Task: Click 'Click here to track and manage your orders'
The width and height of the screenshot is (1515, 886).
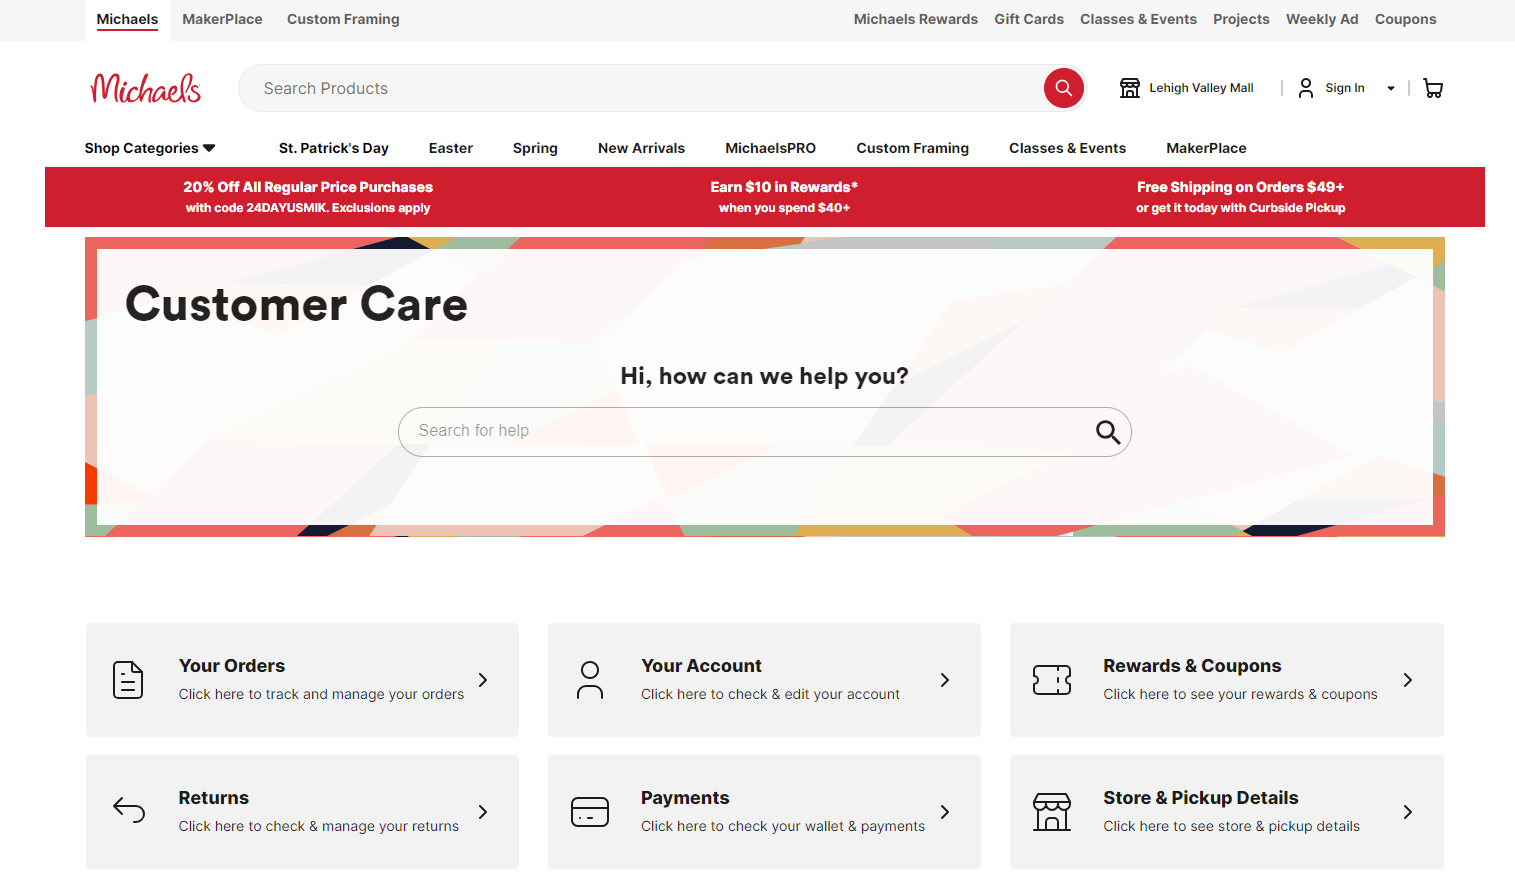Action: [x=321, y=694]
